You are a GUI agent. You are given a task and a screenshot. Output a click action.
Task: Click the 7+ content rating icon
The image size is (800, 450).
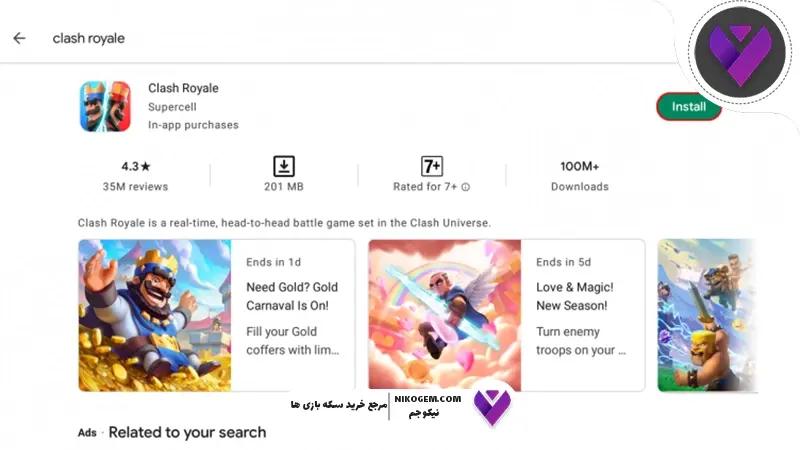point(432,166)
